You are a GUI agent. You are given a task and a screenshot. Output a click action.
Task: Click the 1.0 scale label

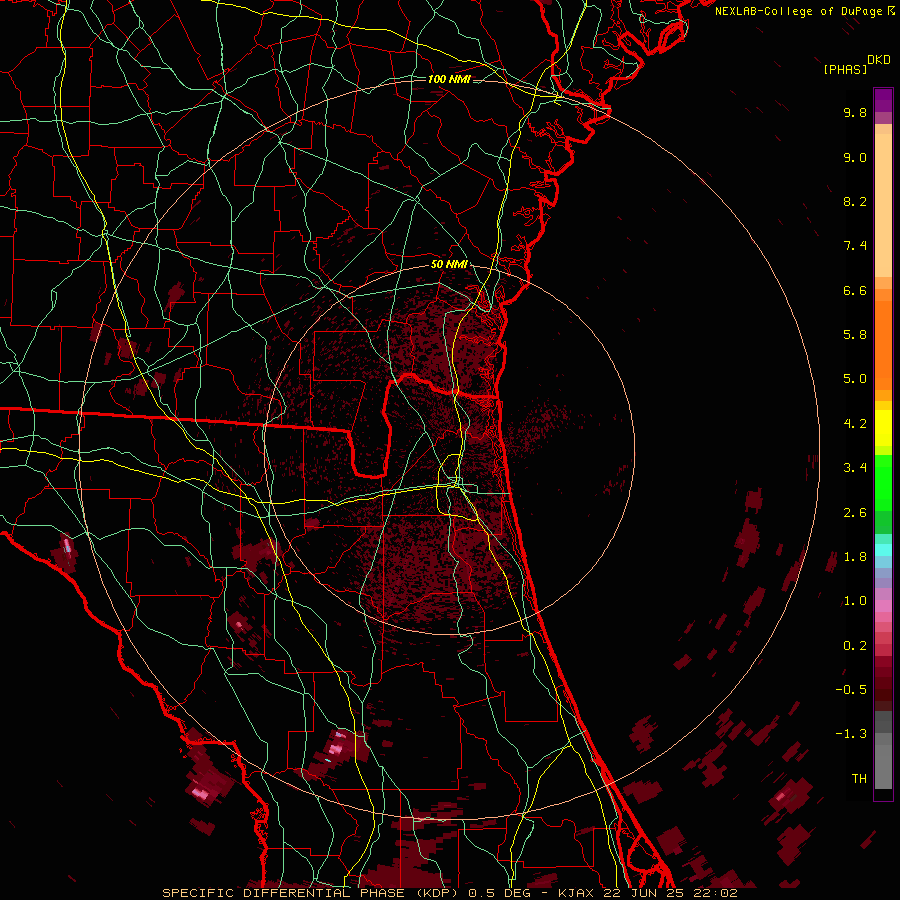[855, 601]
